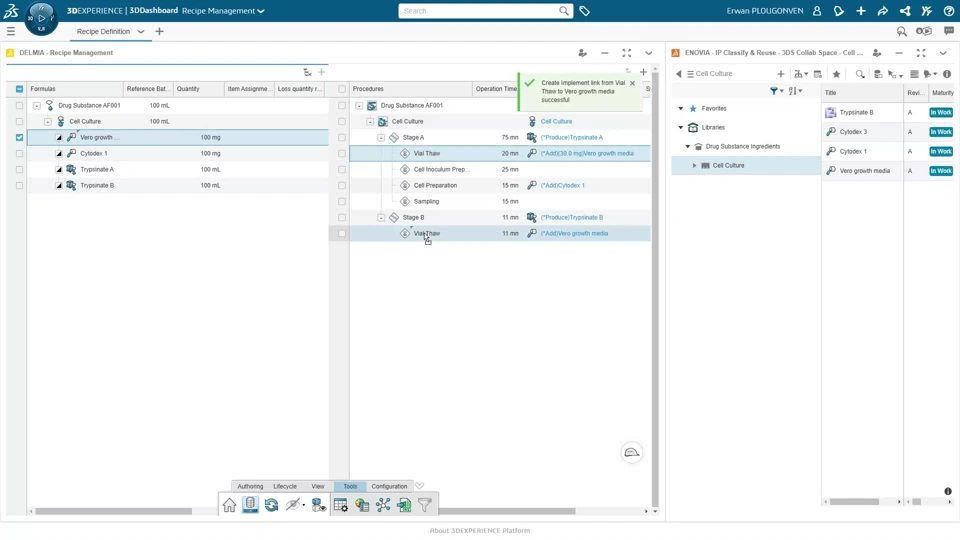
Task: Switch to the Authoring tab
Action: point(250,486)
